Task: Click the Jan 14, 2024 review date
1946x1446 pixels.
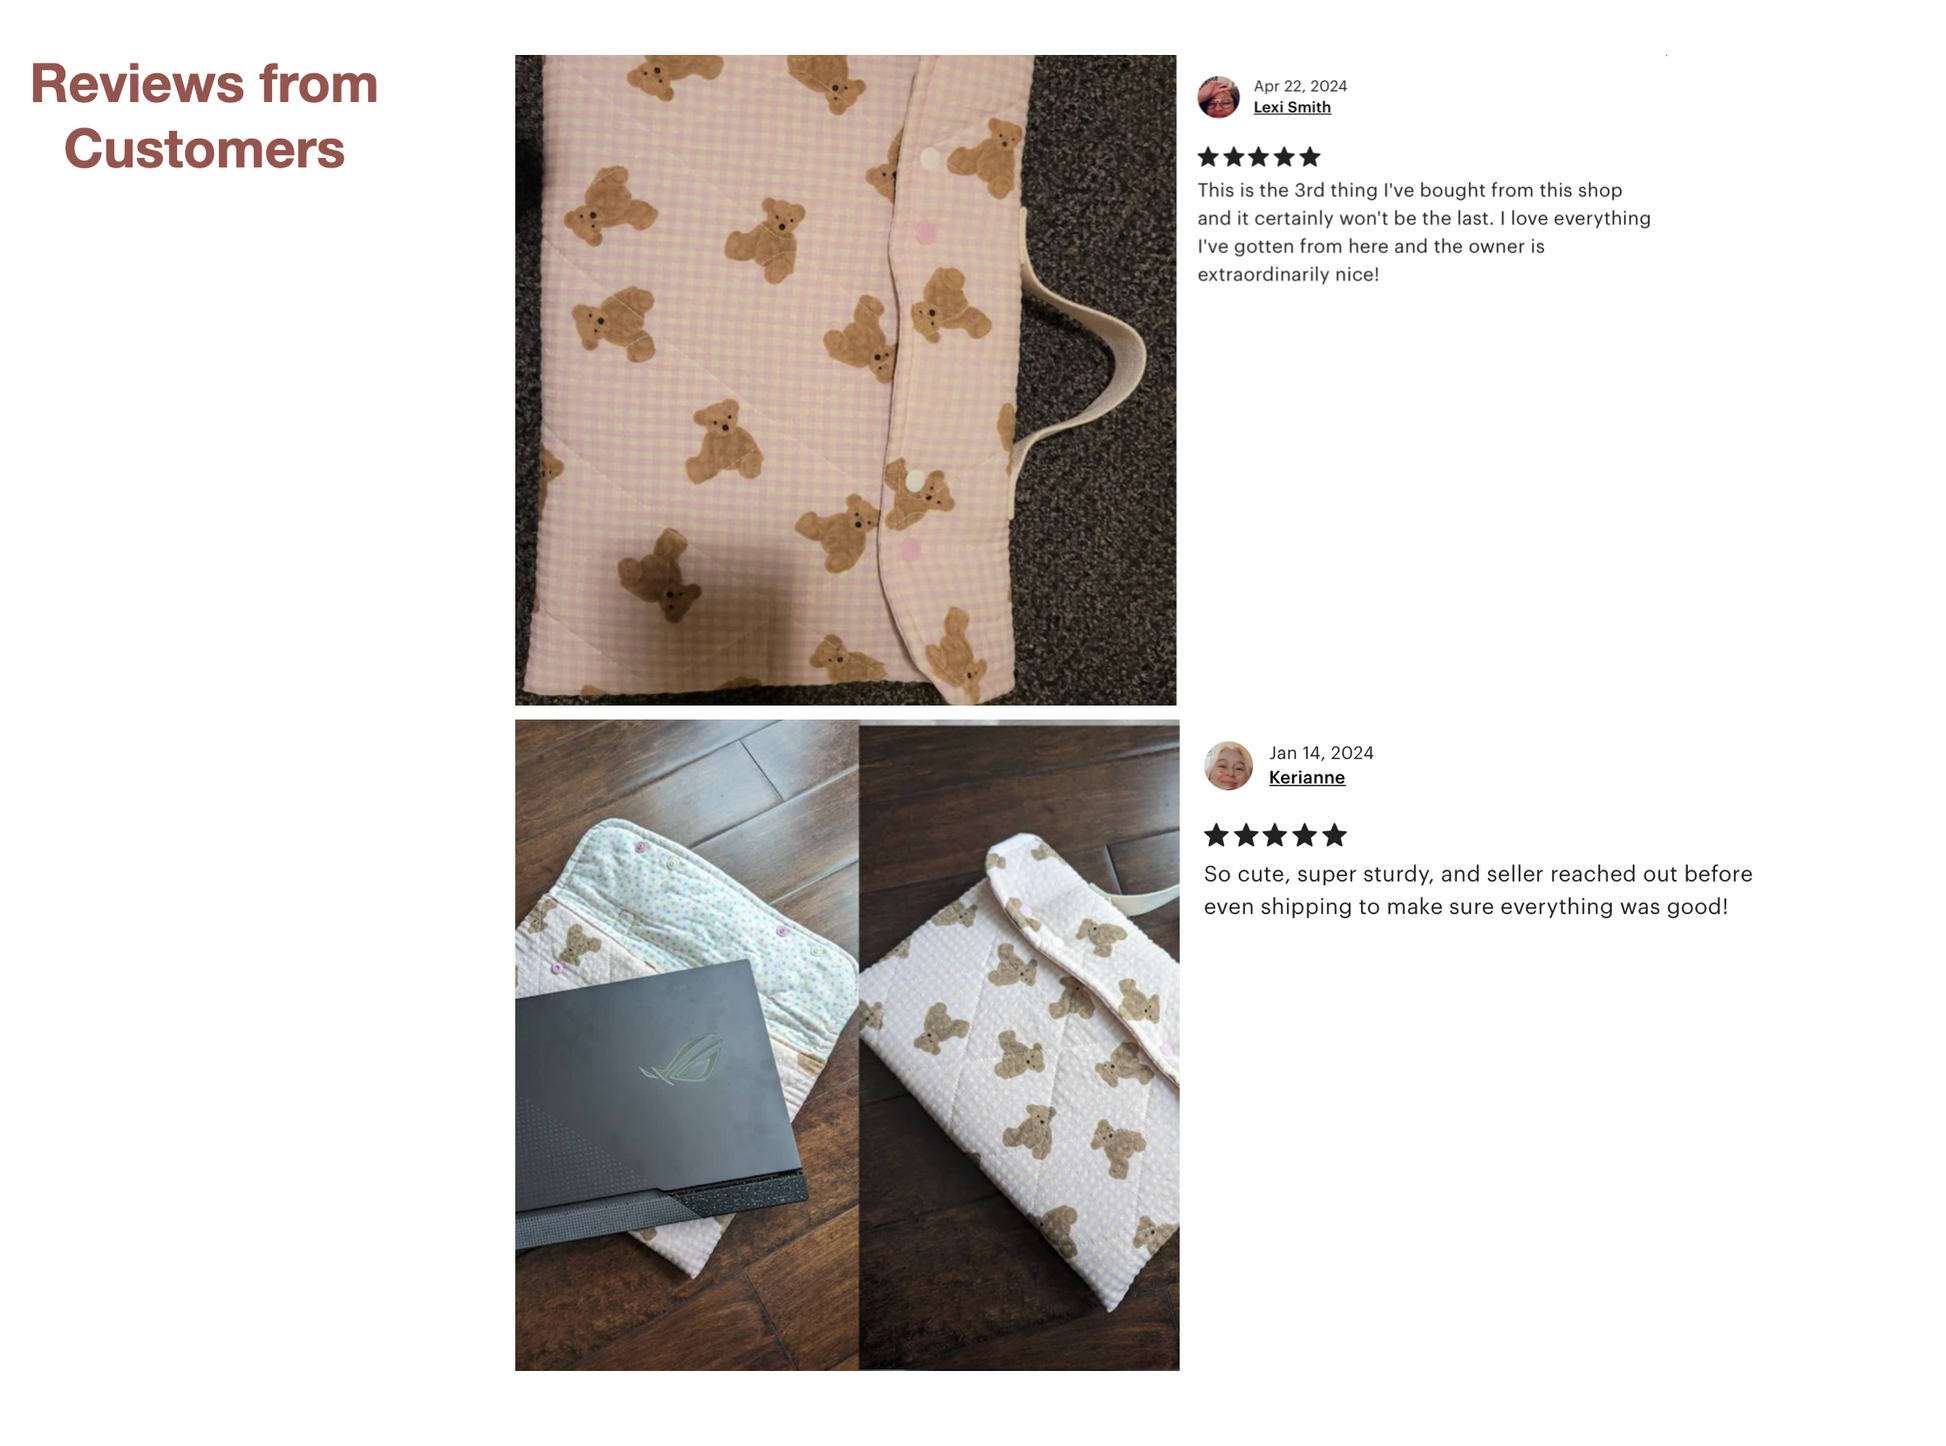Action: (1321, 753)
